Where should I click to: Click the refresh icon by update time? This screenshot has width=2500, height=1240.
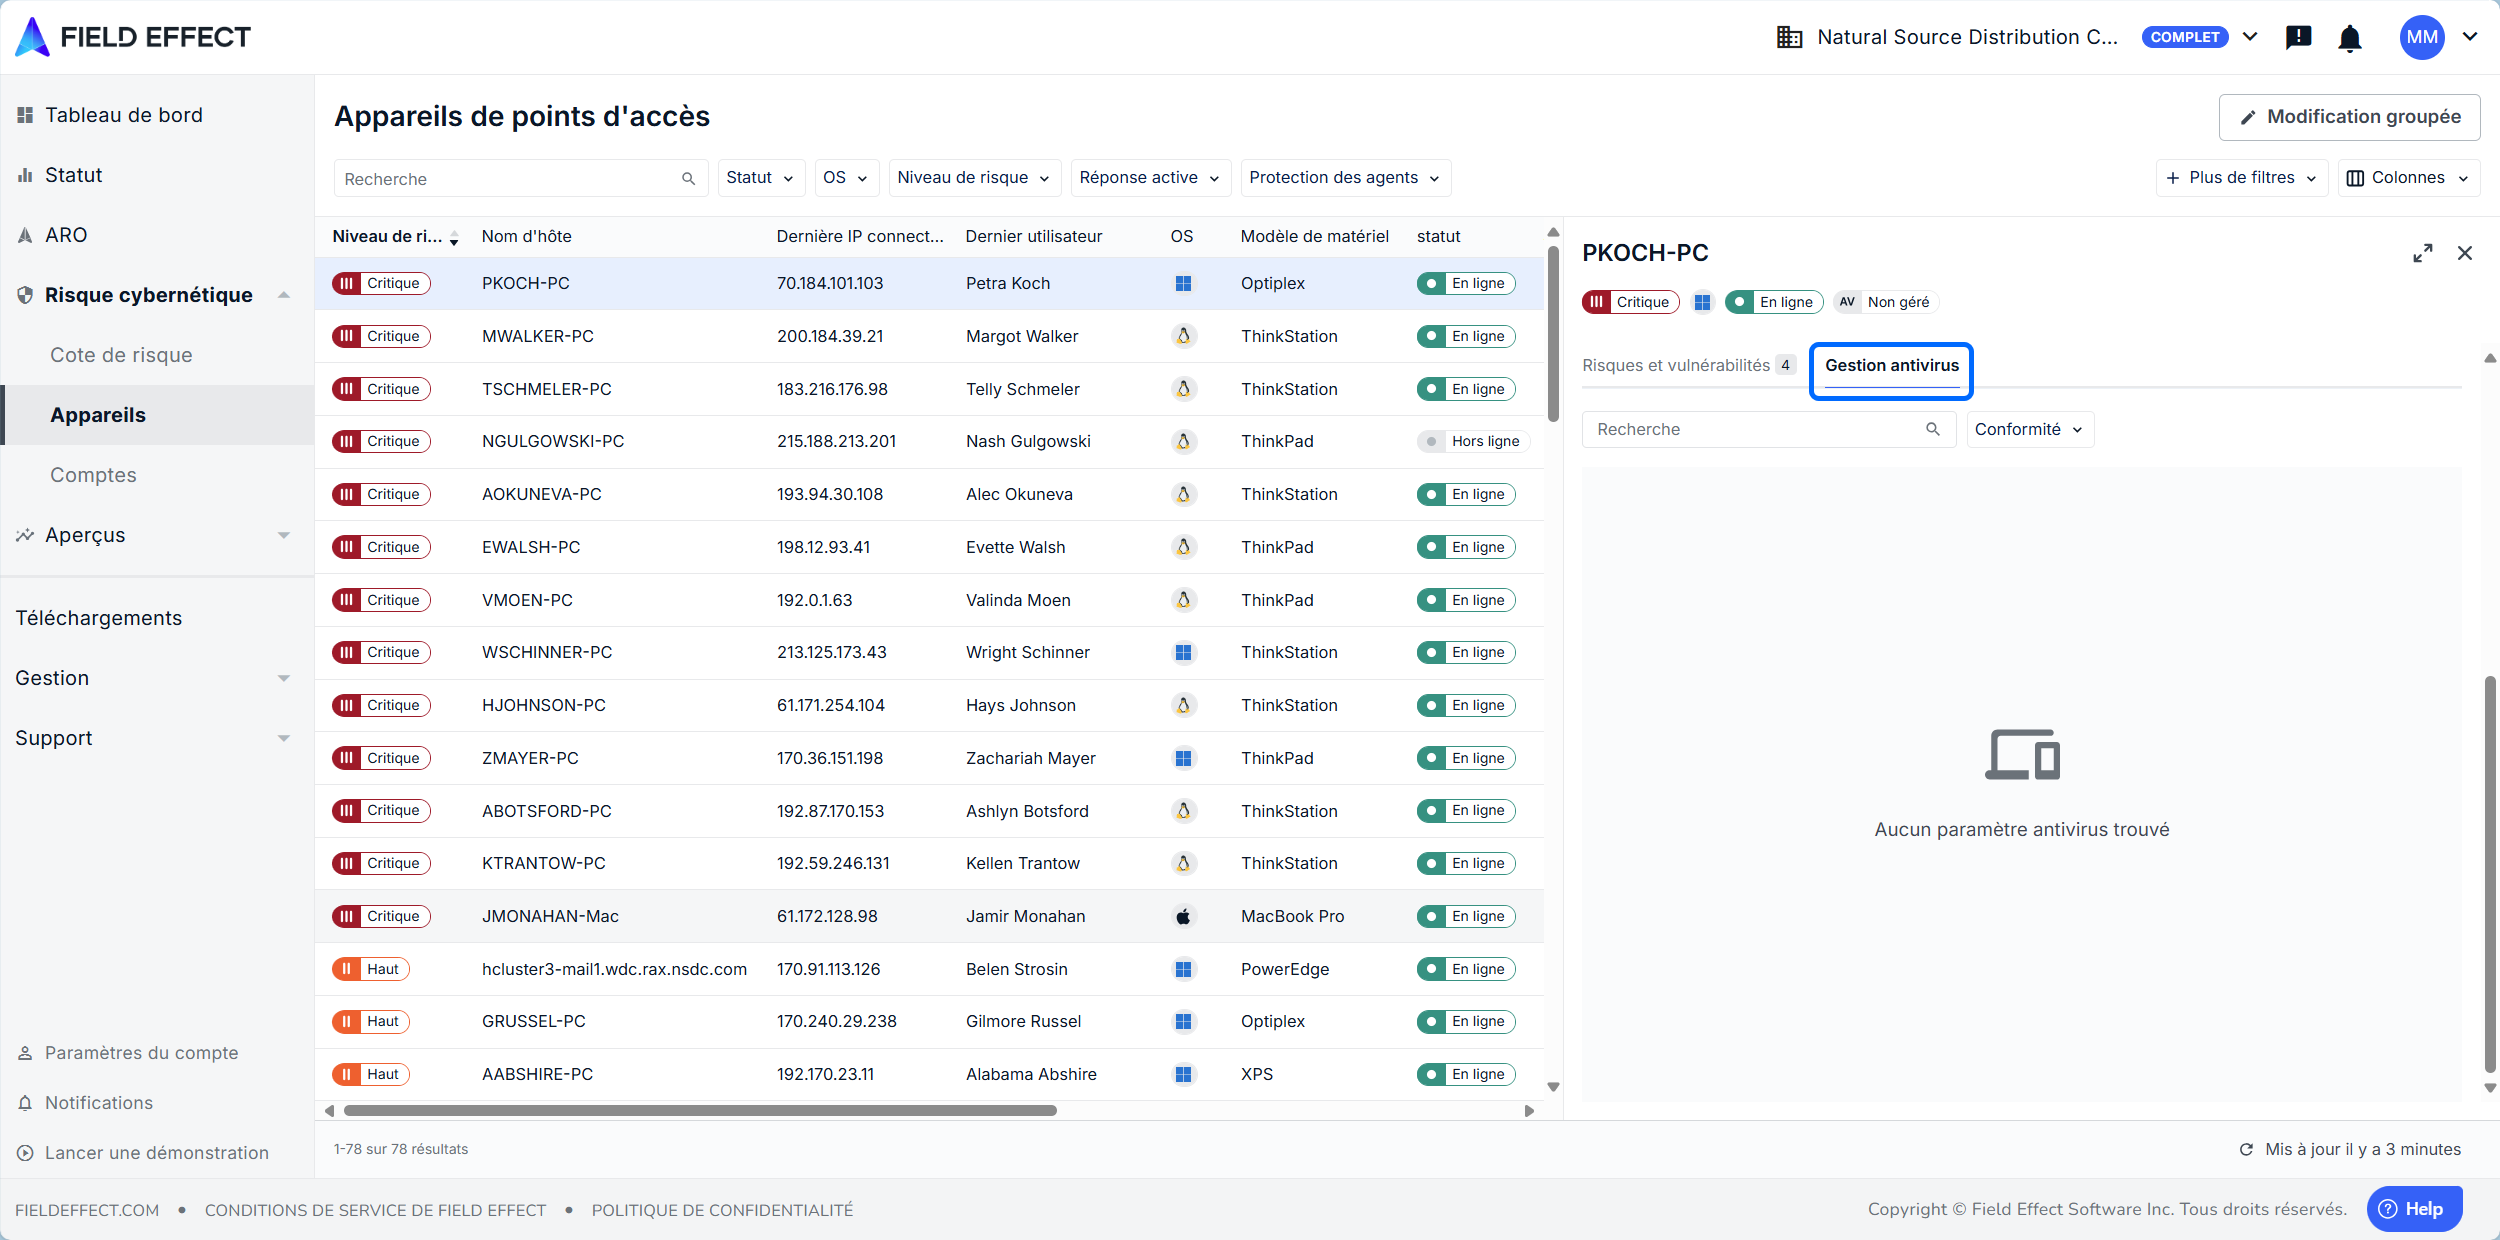coord(2246,1149)
